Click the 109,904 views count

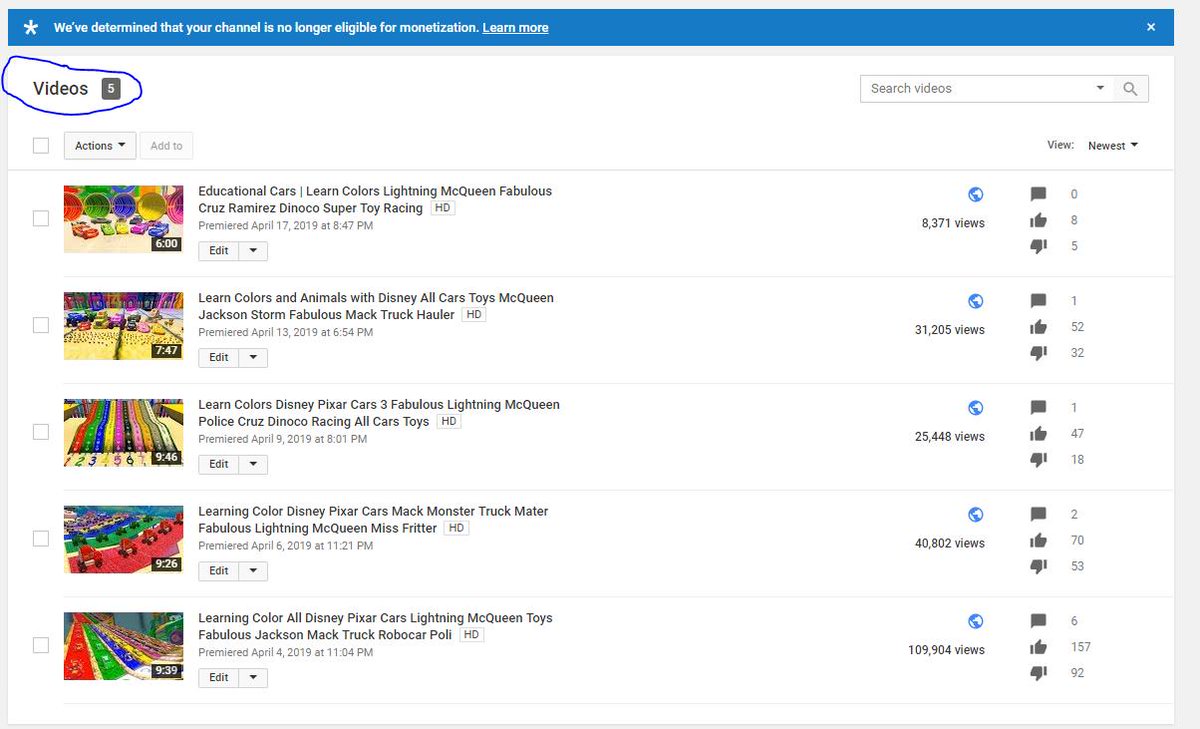[946, 650]
